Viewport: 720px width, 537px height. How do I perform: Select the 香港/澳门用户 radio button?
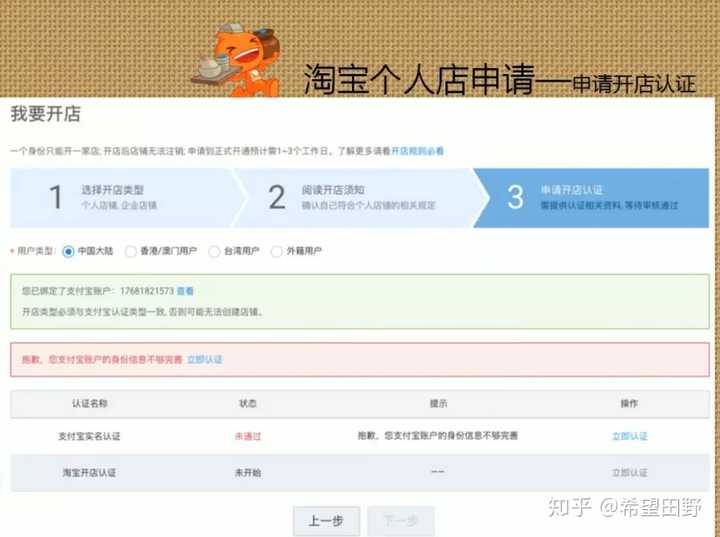[130, 251]
